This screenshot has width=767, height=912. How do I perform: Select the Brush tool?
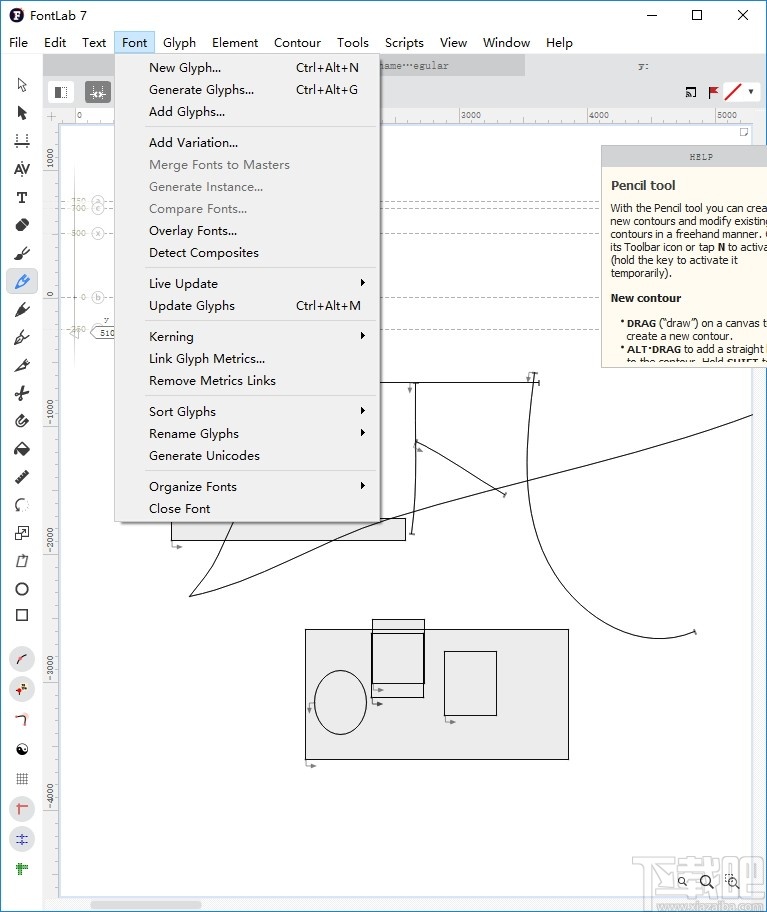pyautogui.click(x=22, y=254)
